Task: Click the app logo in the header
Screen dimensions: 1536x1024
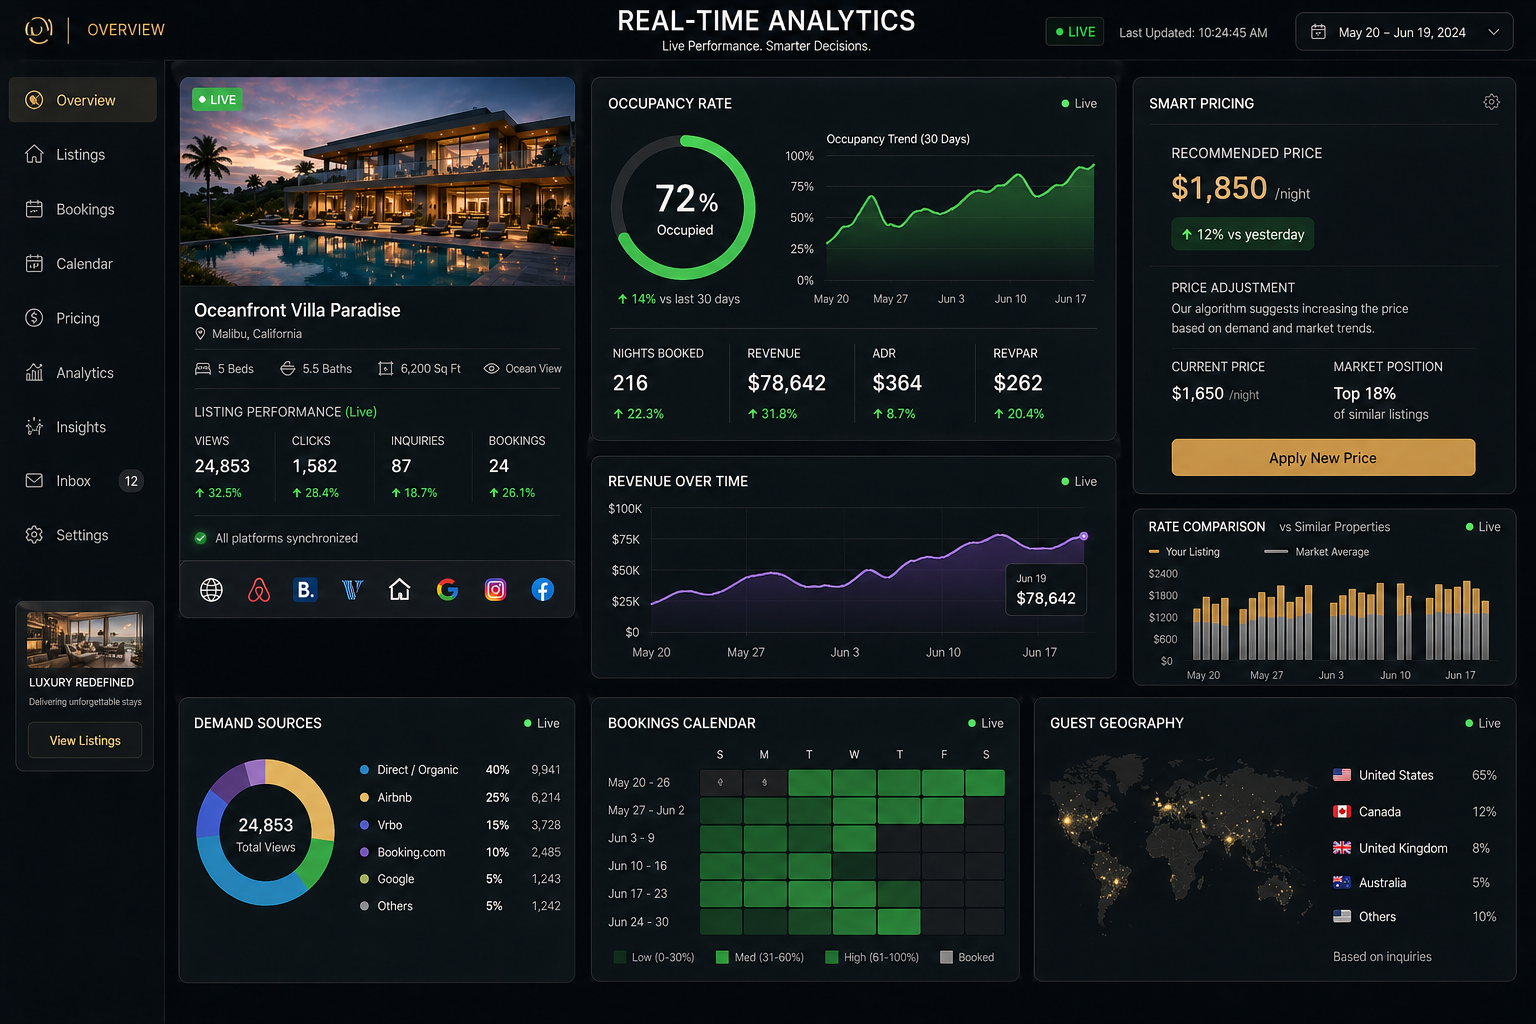Action: point(38,30)
